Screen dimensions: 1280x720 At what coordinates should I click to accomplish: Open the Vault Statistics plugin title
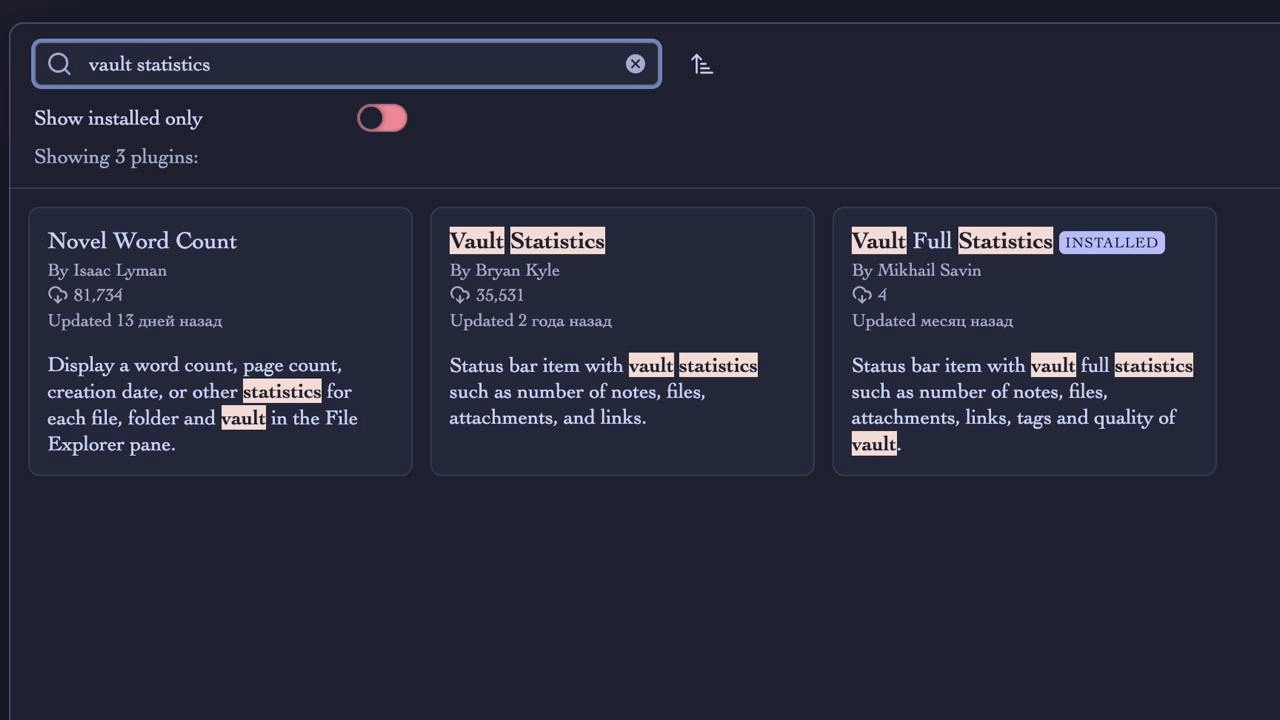coord(527,241)
